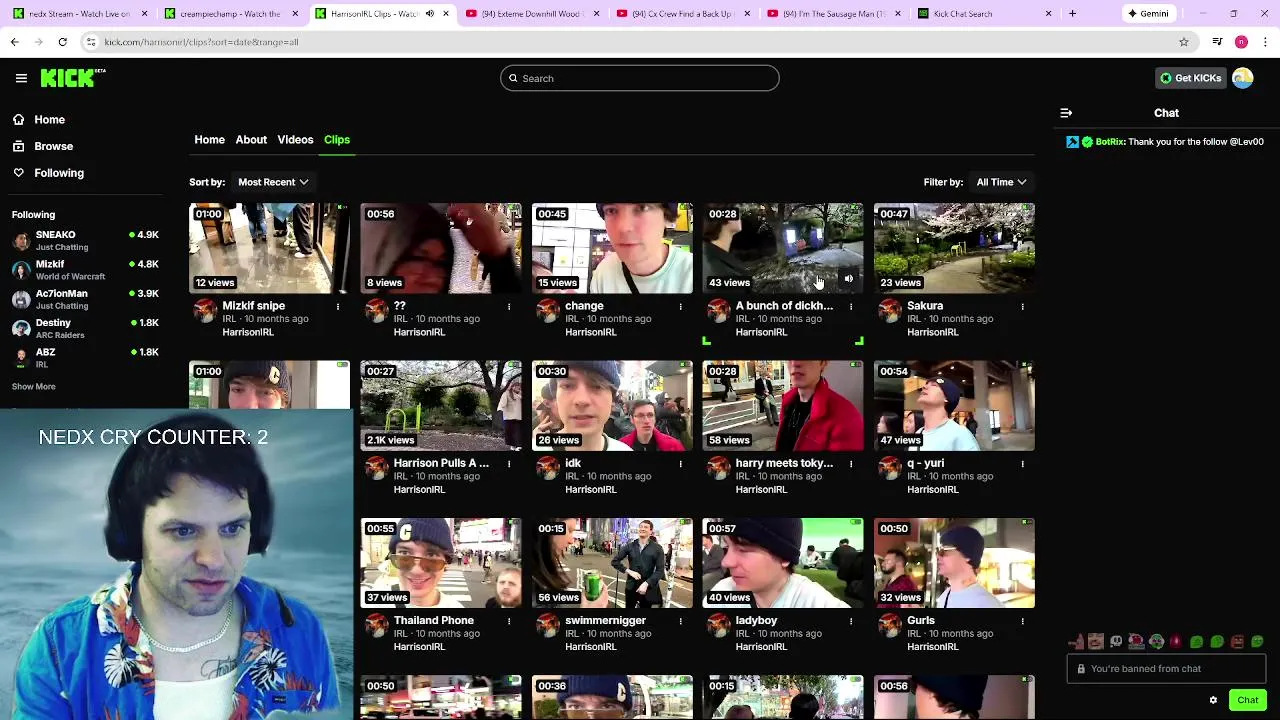This screenshot has width=1280, height=720.
Task: Open options menu for change clip
Action: 681,307
